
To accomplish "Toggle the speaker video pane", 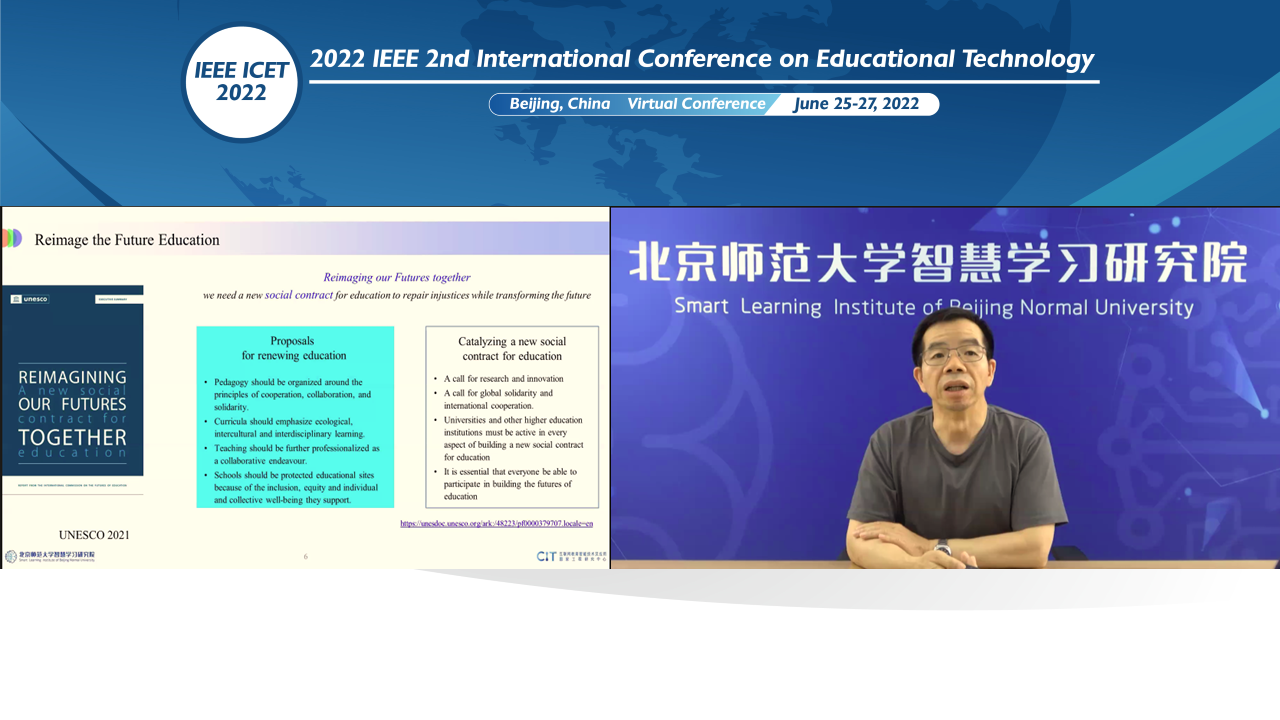I will (944, 388).
